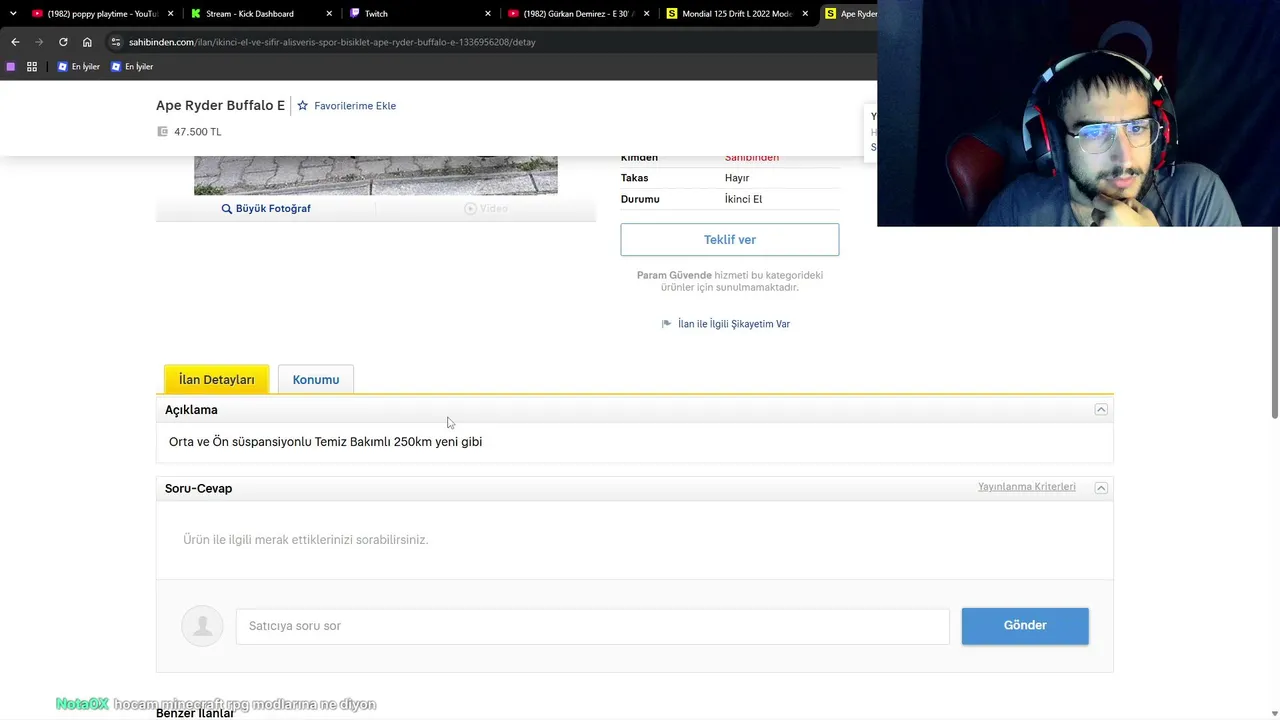View site information icon in address bar
Screen dimensions: 1280x720
tap(116, 42)
